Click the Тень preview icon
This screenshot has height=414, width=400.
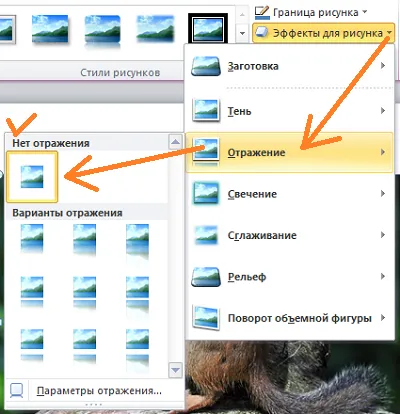click(x=206, y=110)
